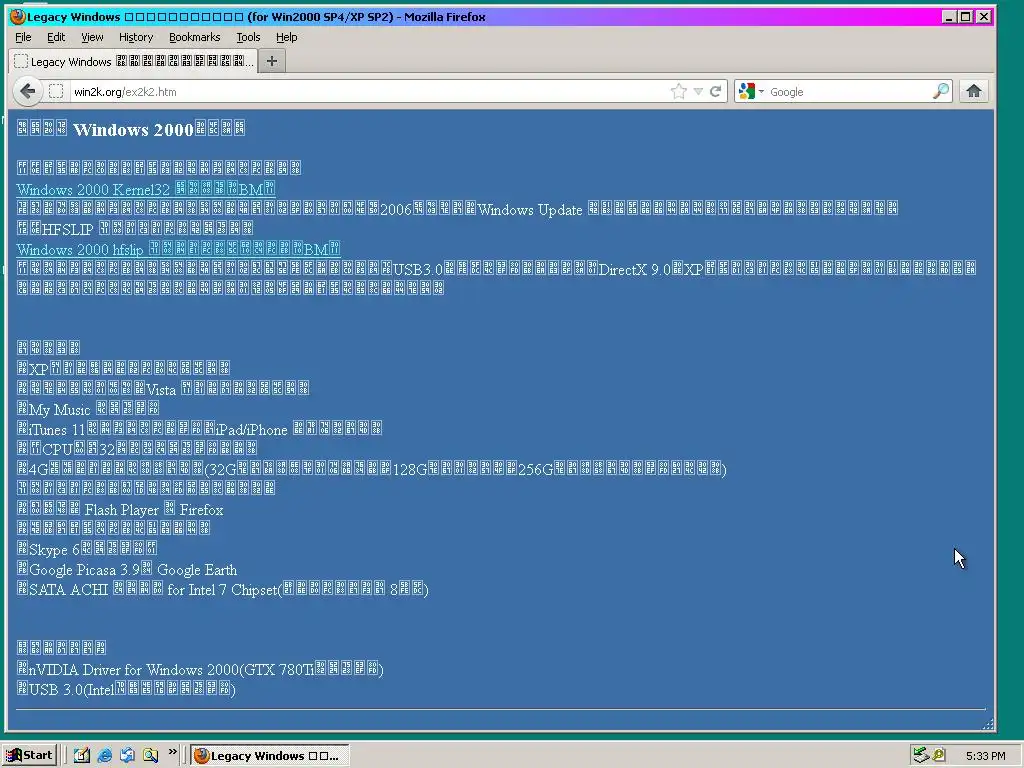Viewport: 1024px width, 768px height.
Task: Go back using the back arrow button
Action: coord(27,91)
